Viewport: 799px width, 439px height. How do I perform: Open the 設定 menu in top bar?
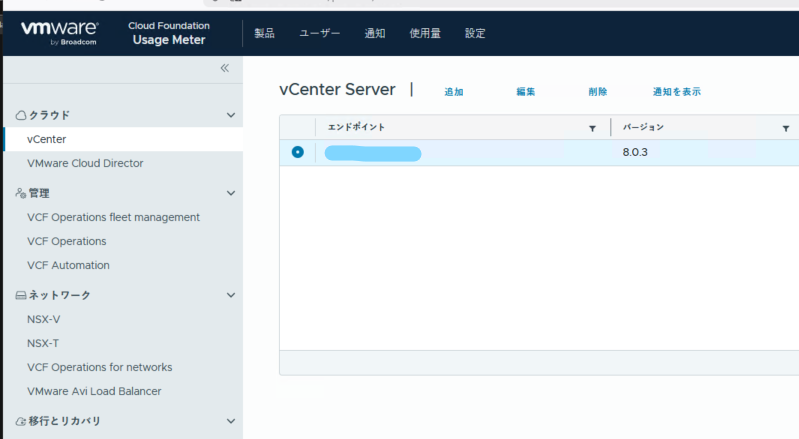pos(475,33)
